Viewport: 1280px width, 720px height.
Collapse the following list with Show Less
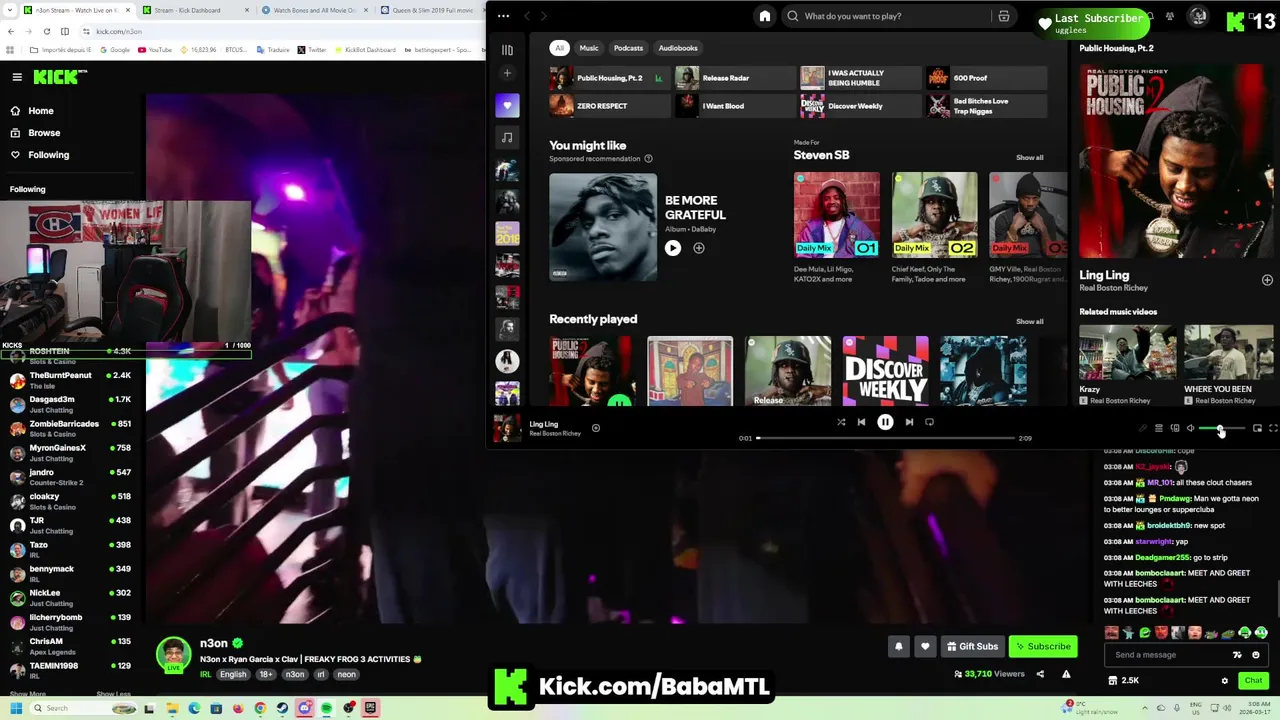pyautogui.click(x=113, y=694)
